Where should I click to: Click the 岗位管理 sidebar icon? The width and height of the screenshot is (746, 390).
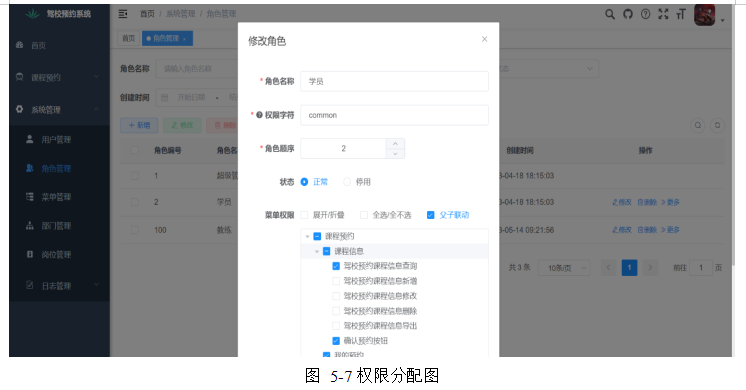pos(29,254)
